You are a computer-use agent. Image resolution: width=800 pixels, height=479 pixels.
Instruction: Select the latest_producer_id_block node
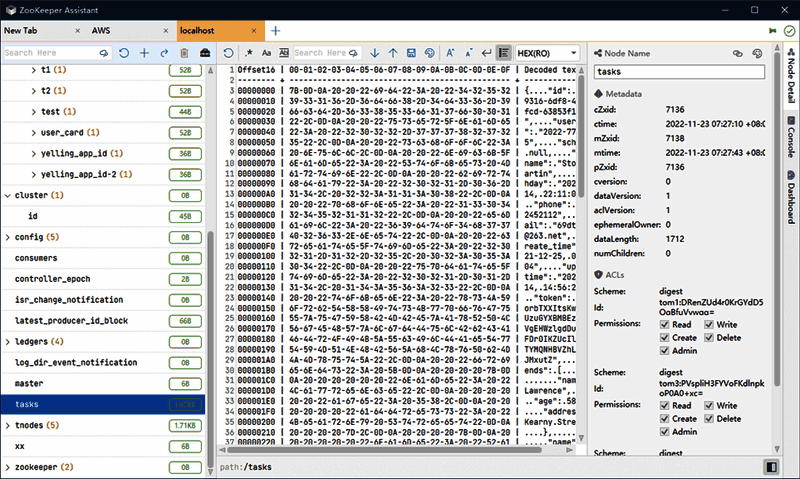pyautogui.click(x=103, y=321)
